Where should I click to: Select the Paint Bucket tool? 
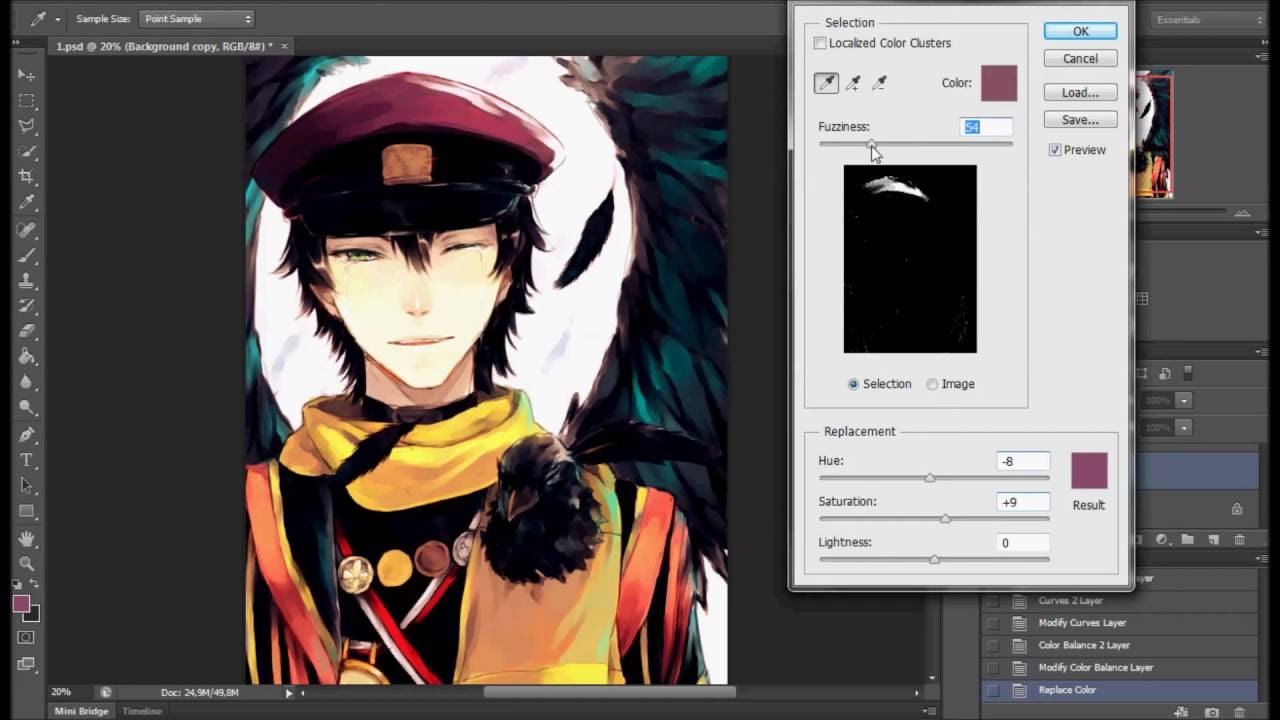coord(27,357)
